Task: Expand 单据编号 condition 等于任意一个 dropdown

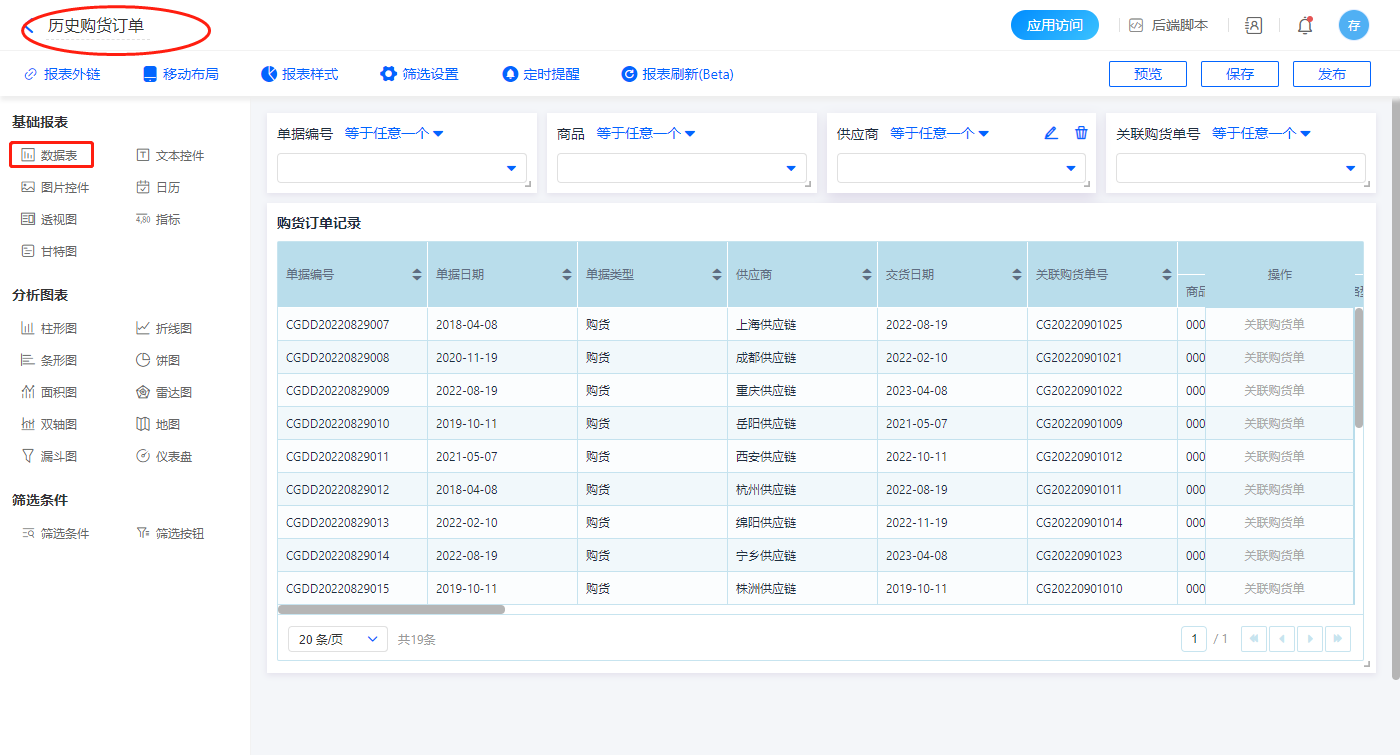Action: point(394,133)
